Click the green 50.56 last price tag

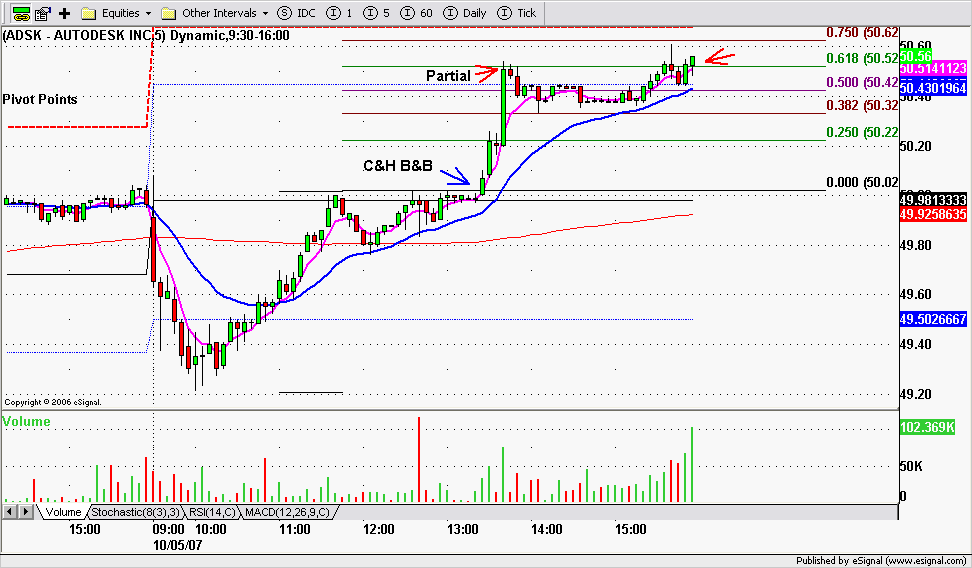[x=916, y=56]
